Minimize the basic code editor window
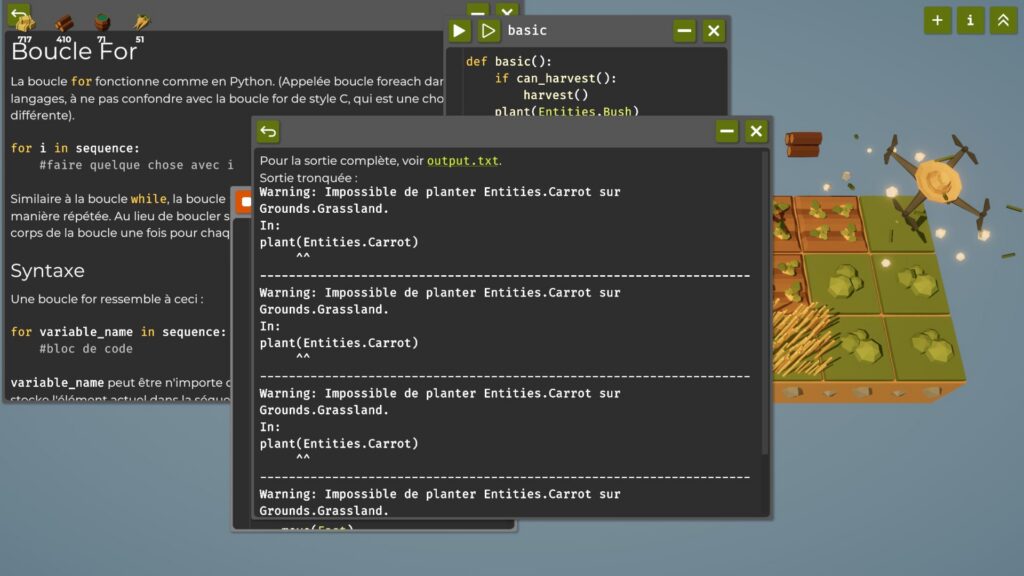This screenshot has height=576, width=1024. [x=684, y=31]
